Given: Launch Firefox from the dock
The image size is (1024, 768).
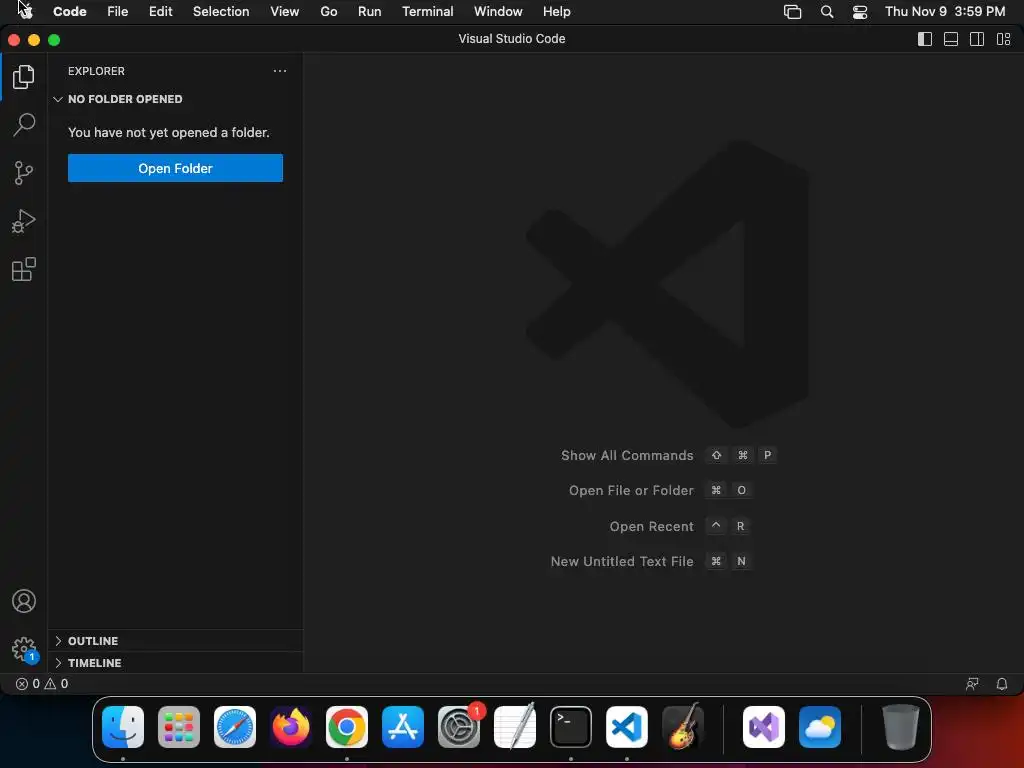Looking at the screenshot, I should point(291,727).
